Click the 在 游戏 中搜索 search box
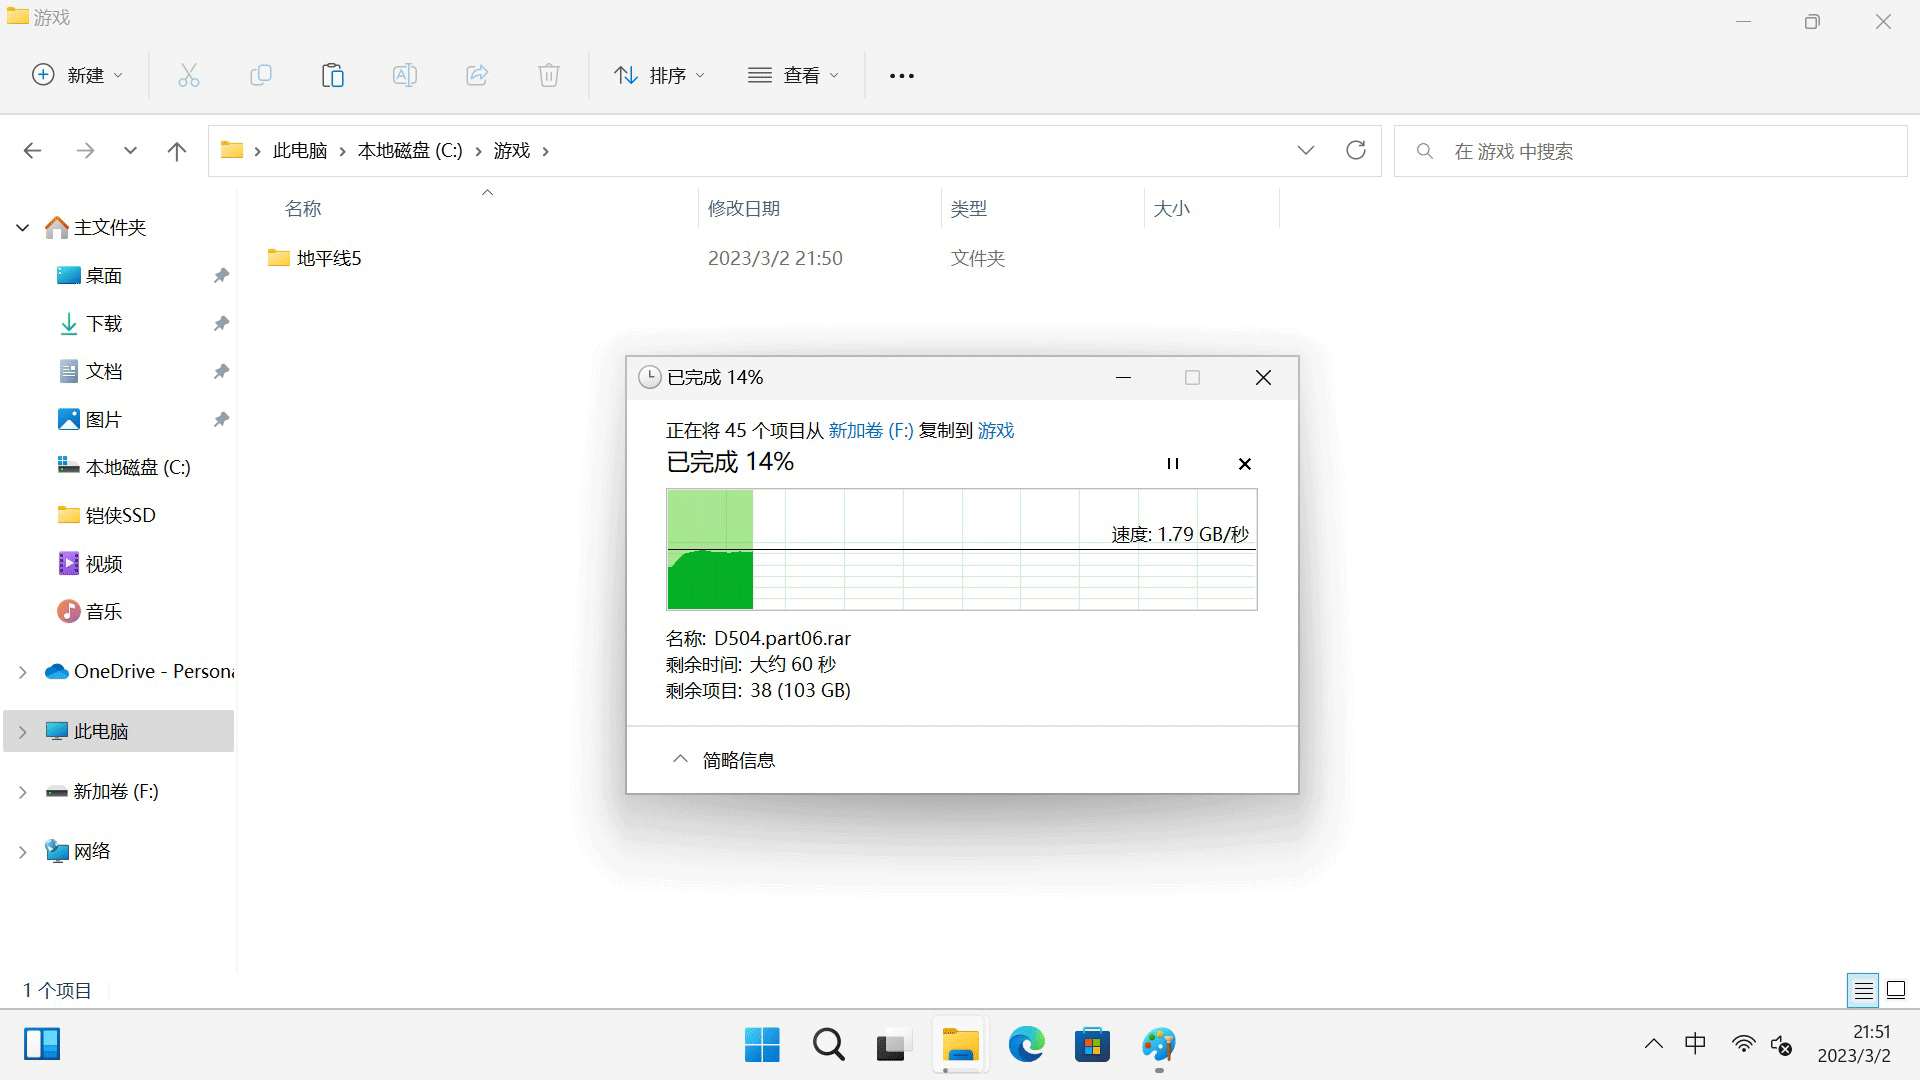 (1650, 151)
